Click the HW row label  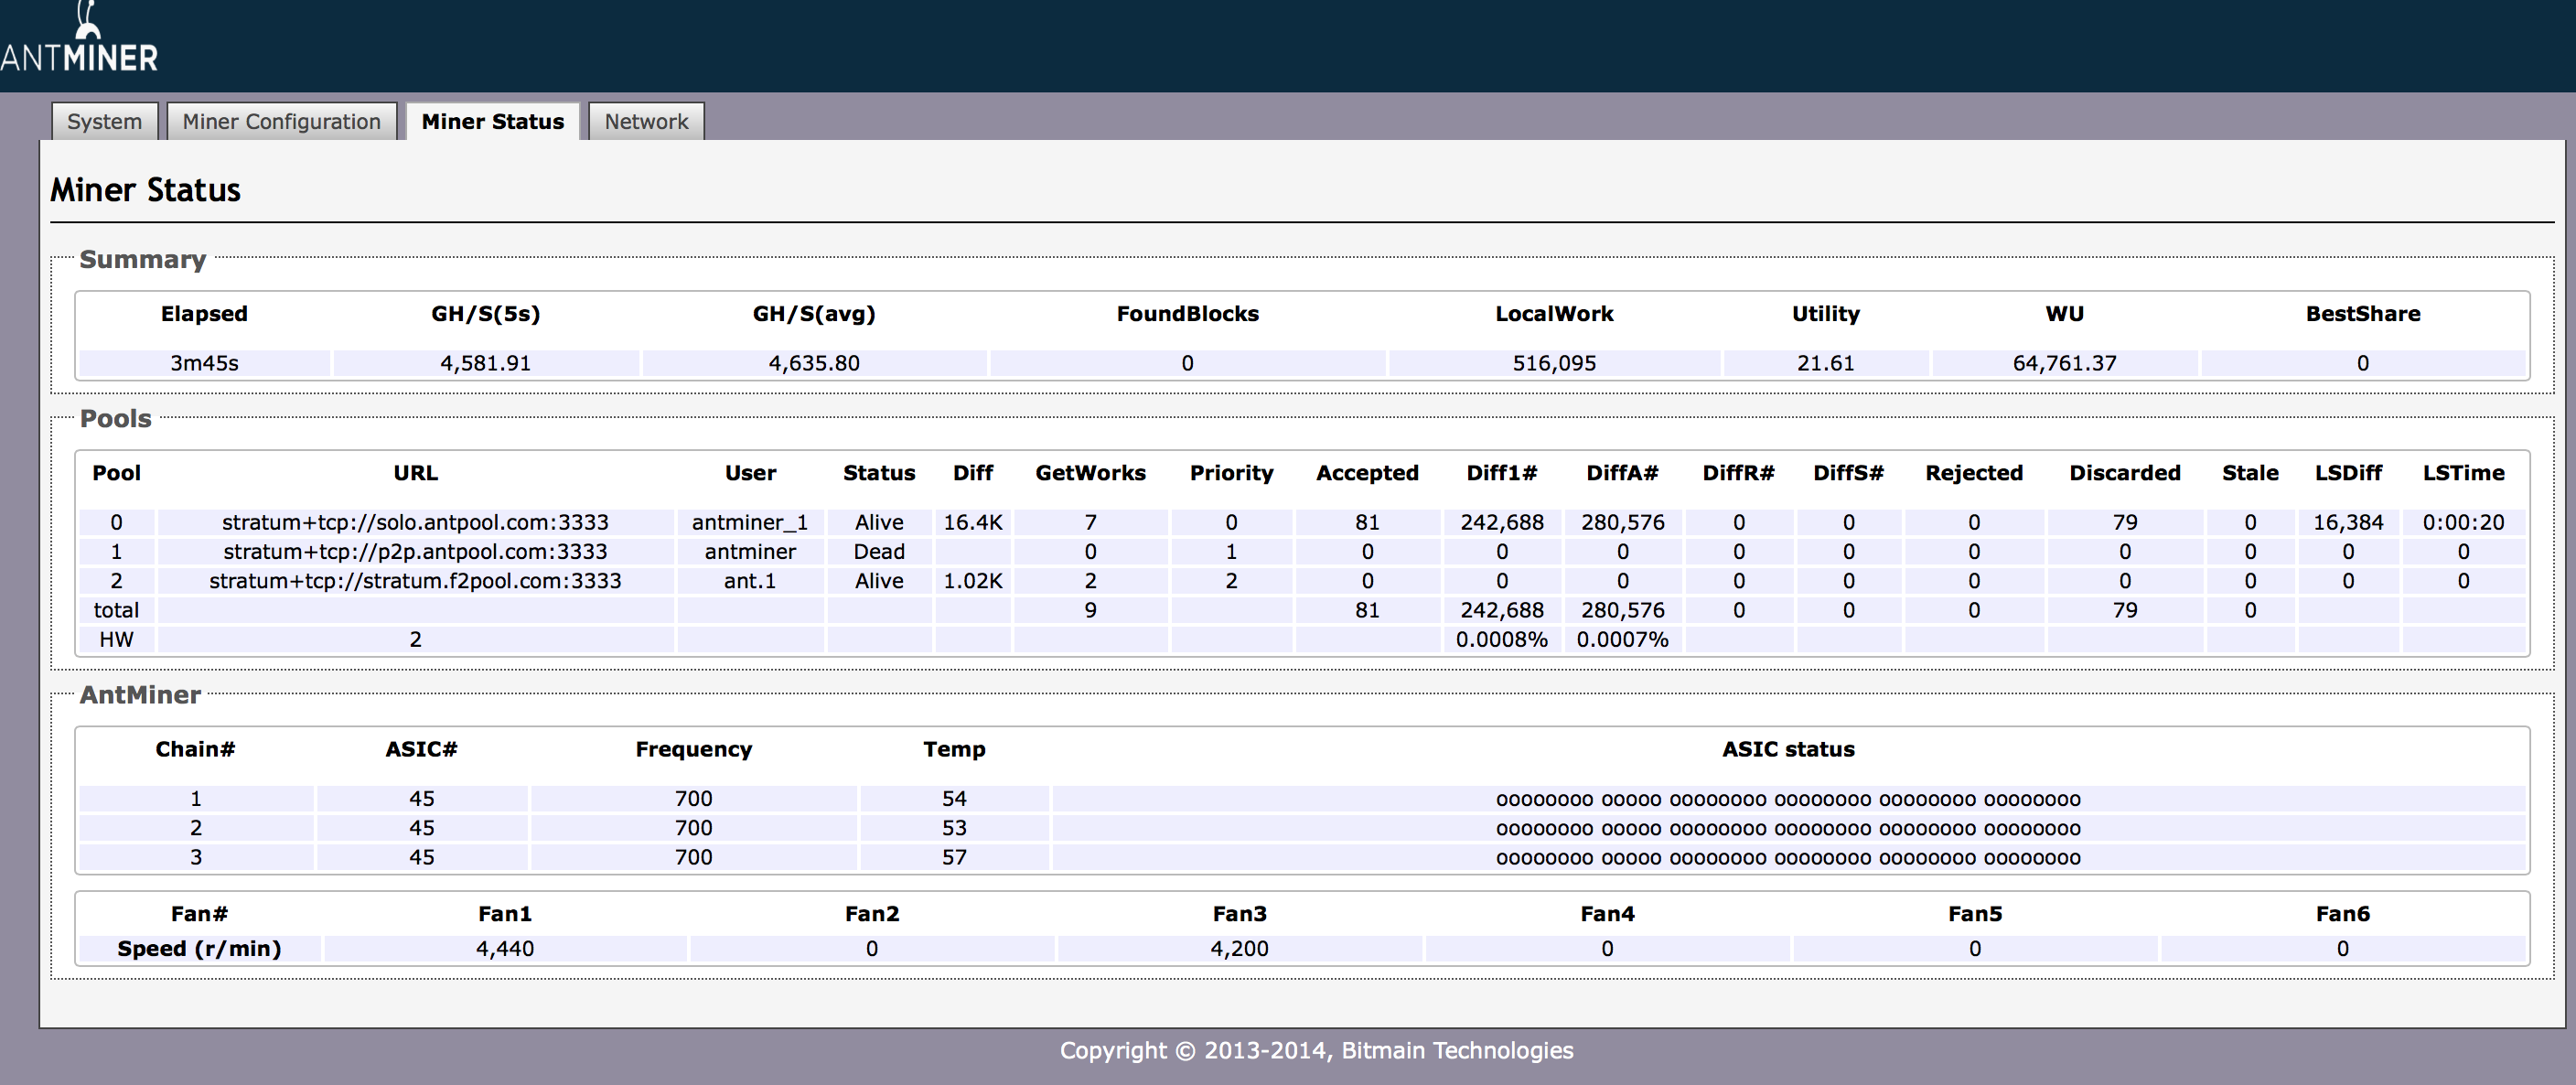pyautogui.click(x=116, y=639)
